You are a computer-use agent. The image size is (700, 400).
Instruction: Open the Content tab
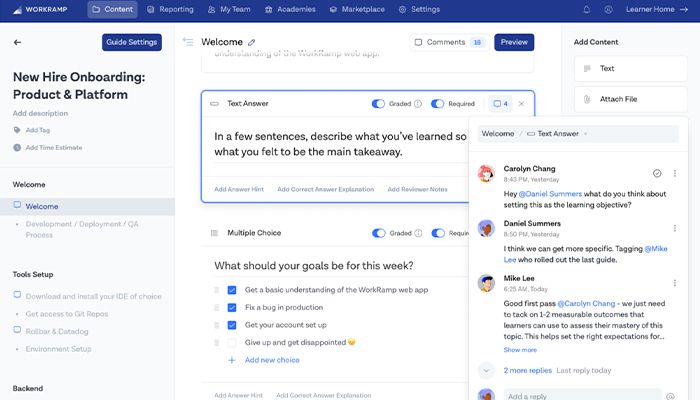[x=112, y=9]
